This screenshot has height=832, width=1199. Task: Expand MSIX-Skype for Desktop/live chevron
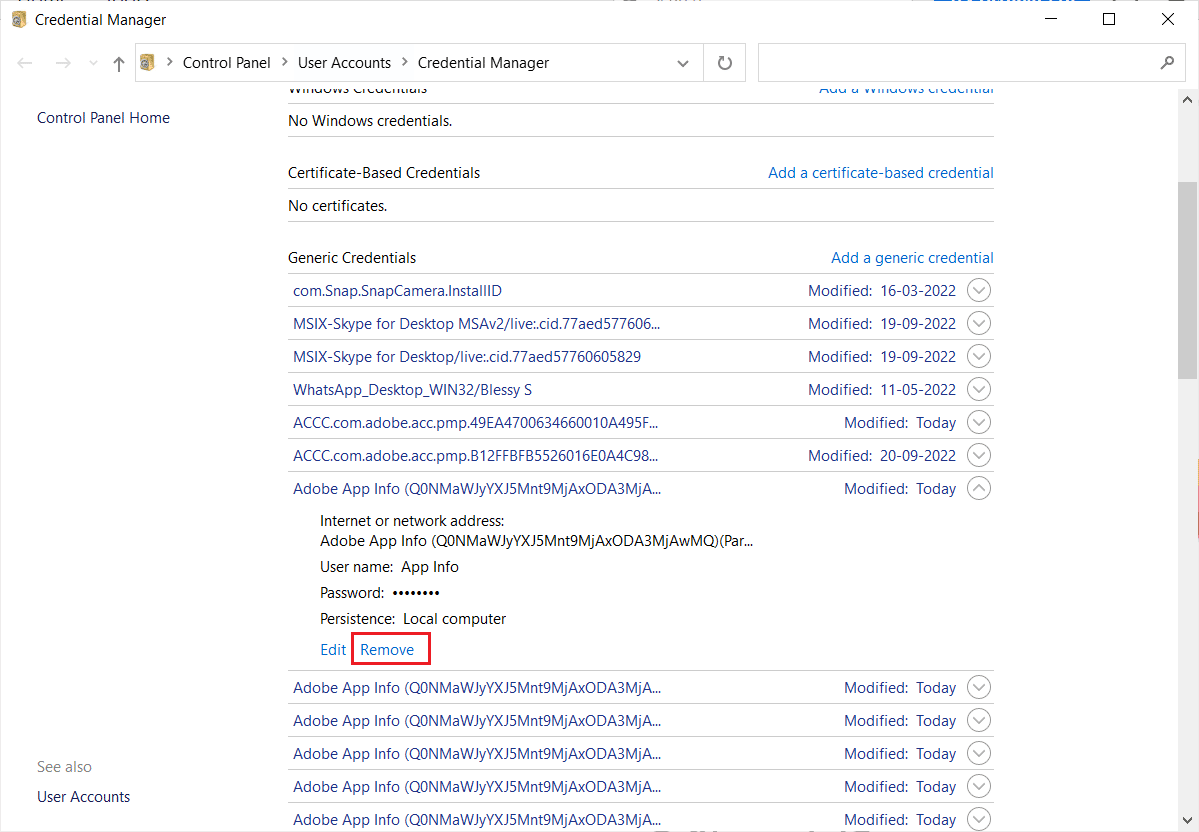point(979,356)
